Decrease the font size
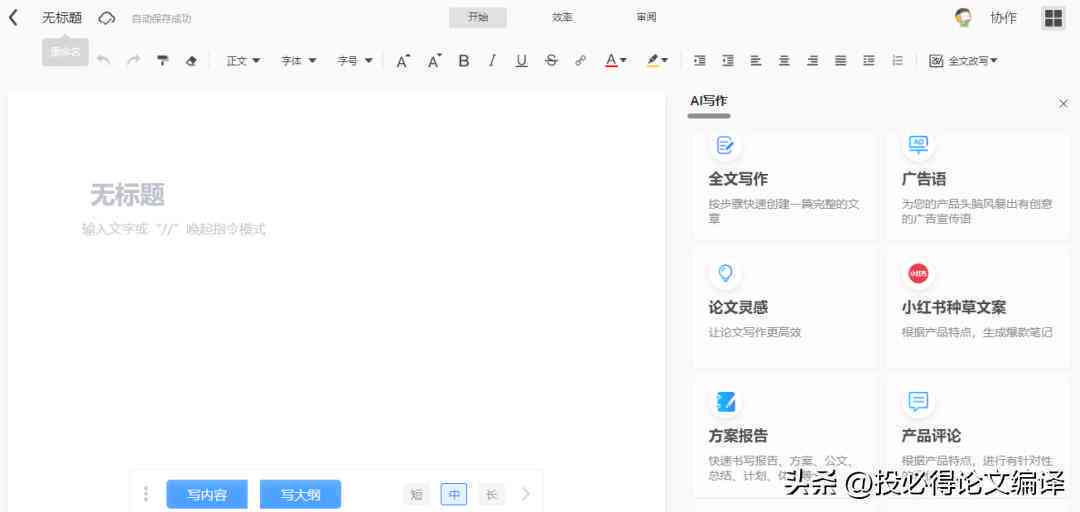The image size is (1080, 512). (x=434, y=61)
